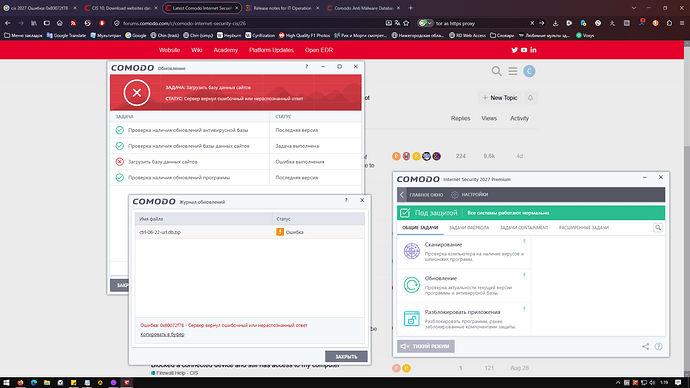The image size is (690, 388).
Task: Click the New Topic button
Action: [500, 98]
